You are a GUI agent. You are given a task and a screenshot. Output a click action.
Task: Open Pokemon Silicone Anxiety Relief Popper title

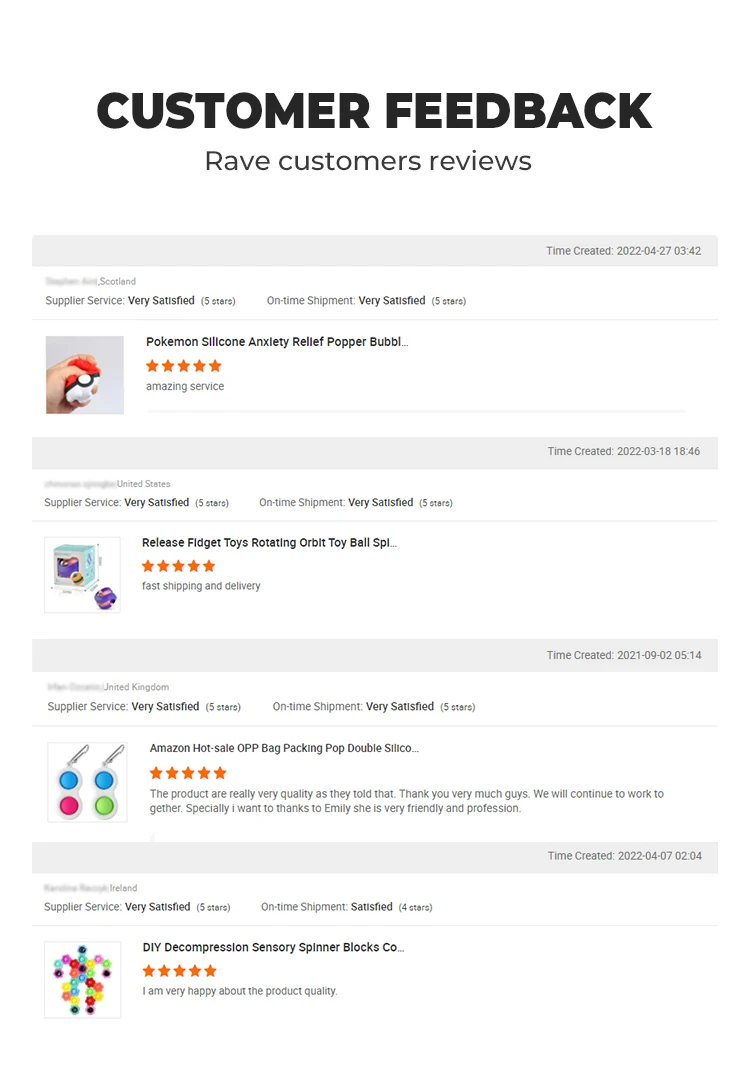tap(277, 342)
